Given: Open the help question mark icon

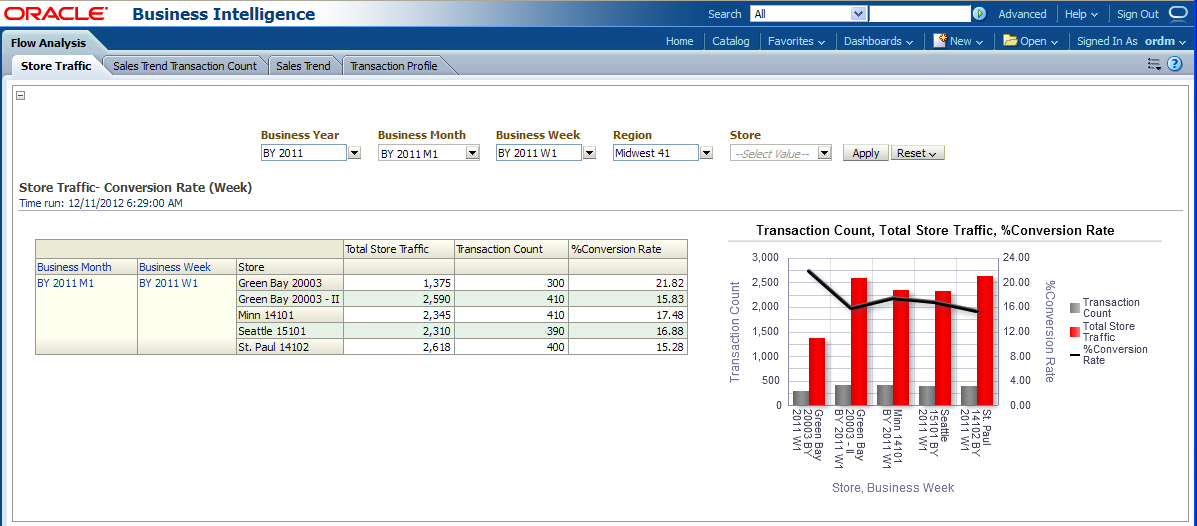Looking at the screenshot, I should 1175,64.
